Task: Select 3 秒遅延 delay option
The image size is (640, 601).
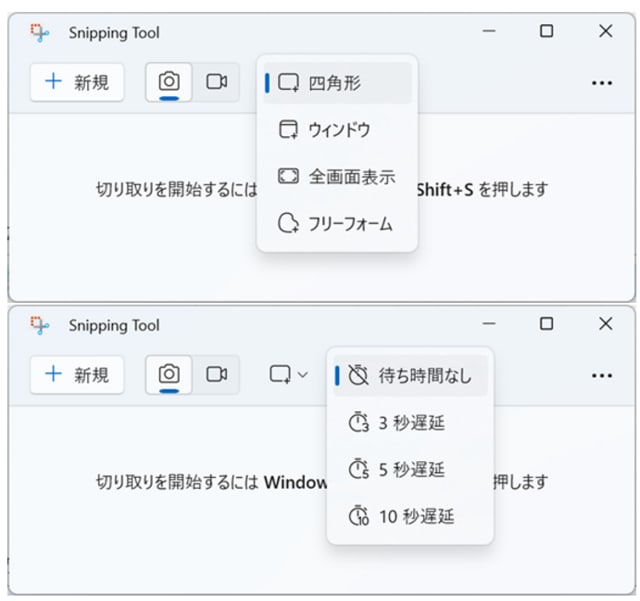Action: coord(411,423)
